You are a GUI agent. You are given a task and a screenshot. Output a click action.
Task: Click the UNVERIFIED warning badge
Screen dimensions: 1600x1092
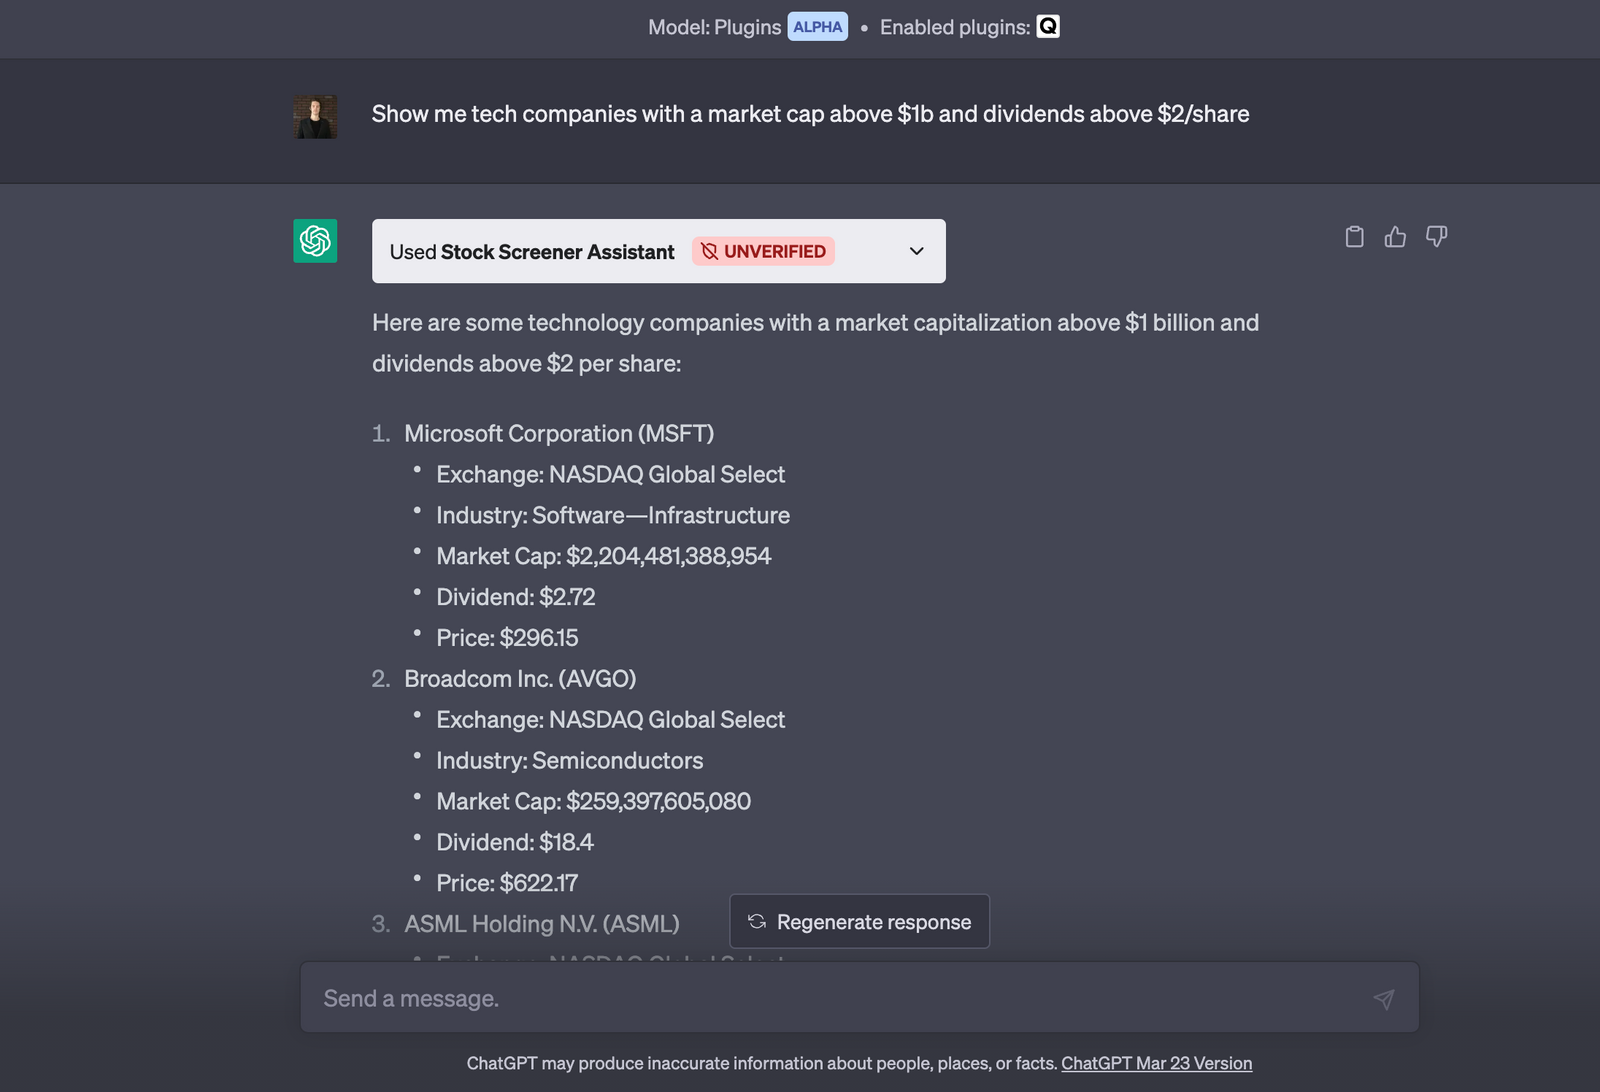click(x=763, y=251)
